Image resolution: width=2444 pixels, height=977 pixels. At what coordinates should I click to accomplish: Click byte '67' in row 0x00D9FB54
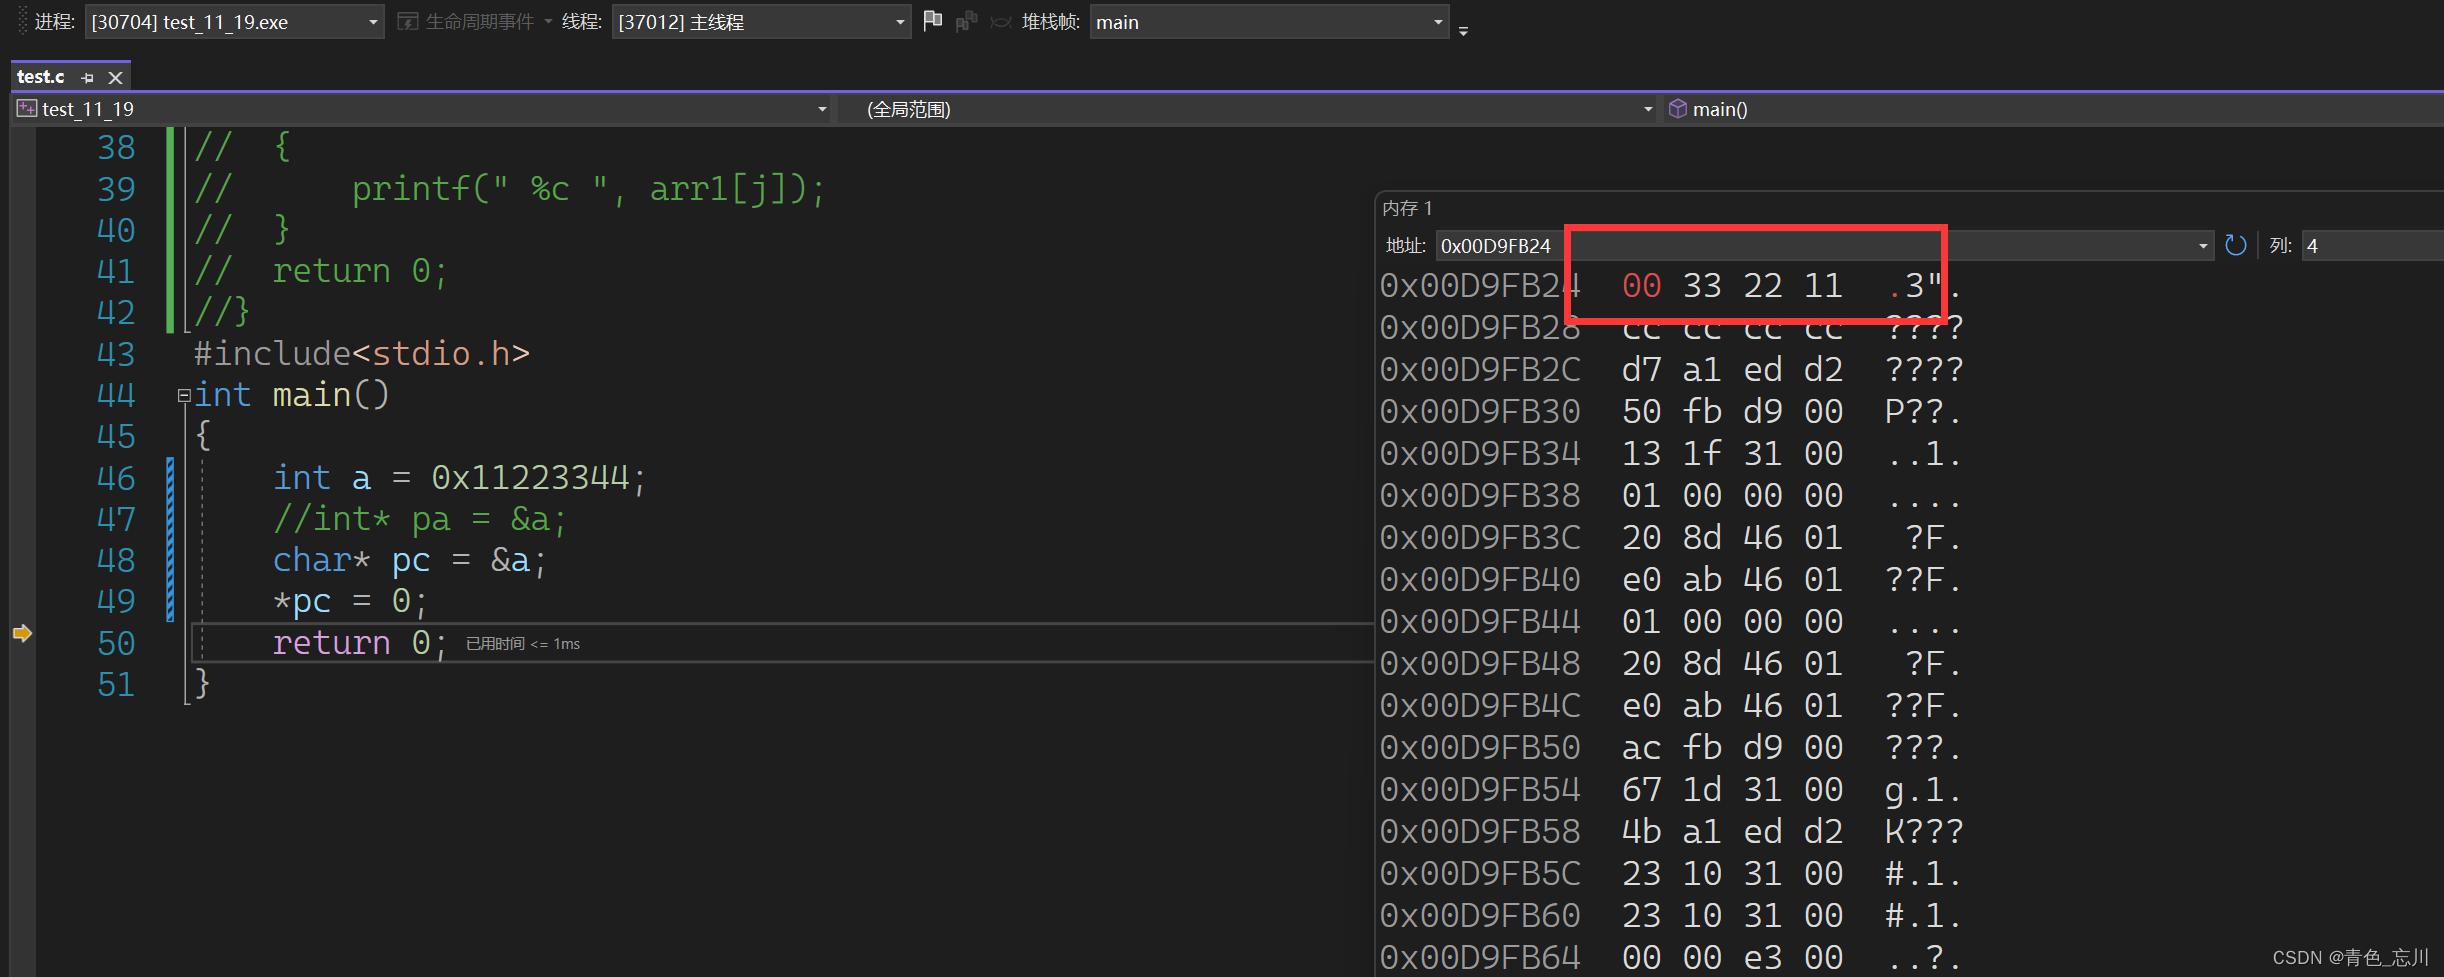click(1641, 790)
